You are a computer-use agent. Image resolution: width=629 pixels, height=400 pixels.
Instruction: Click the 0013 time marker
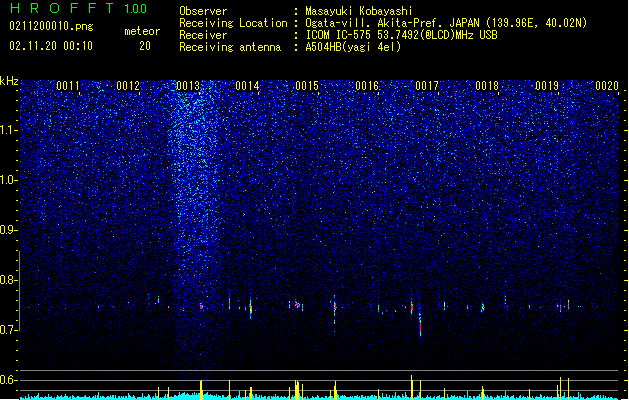tap(188, 86)
